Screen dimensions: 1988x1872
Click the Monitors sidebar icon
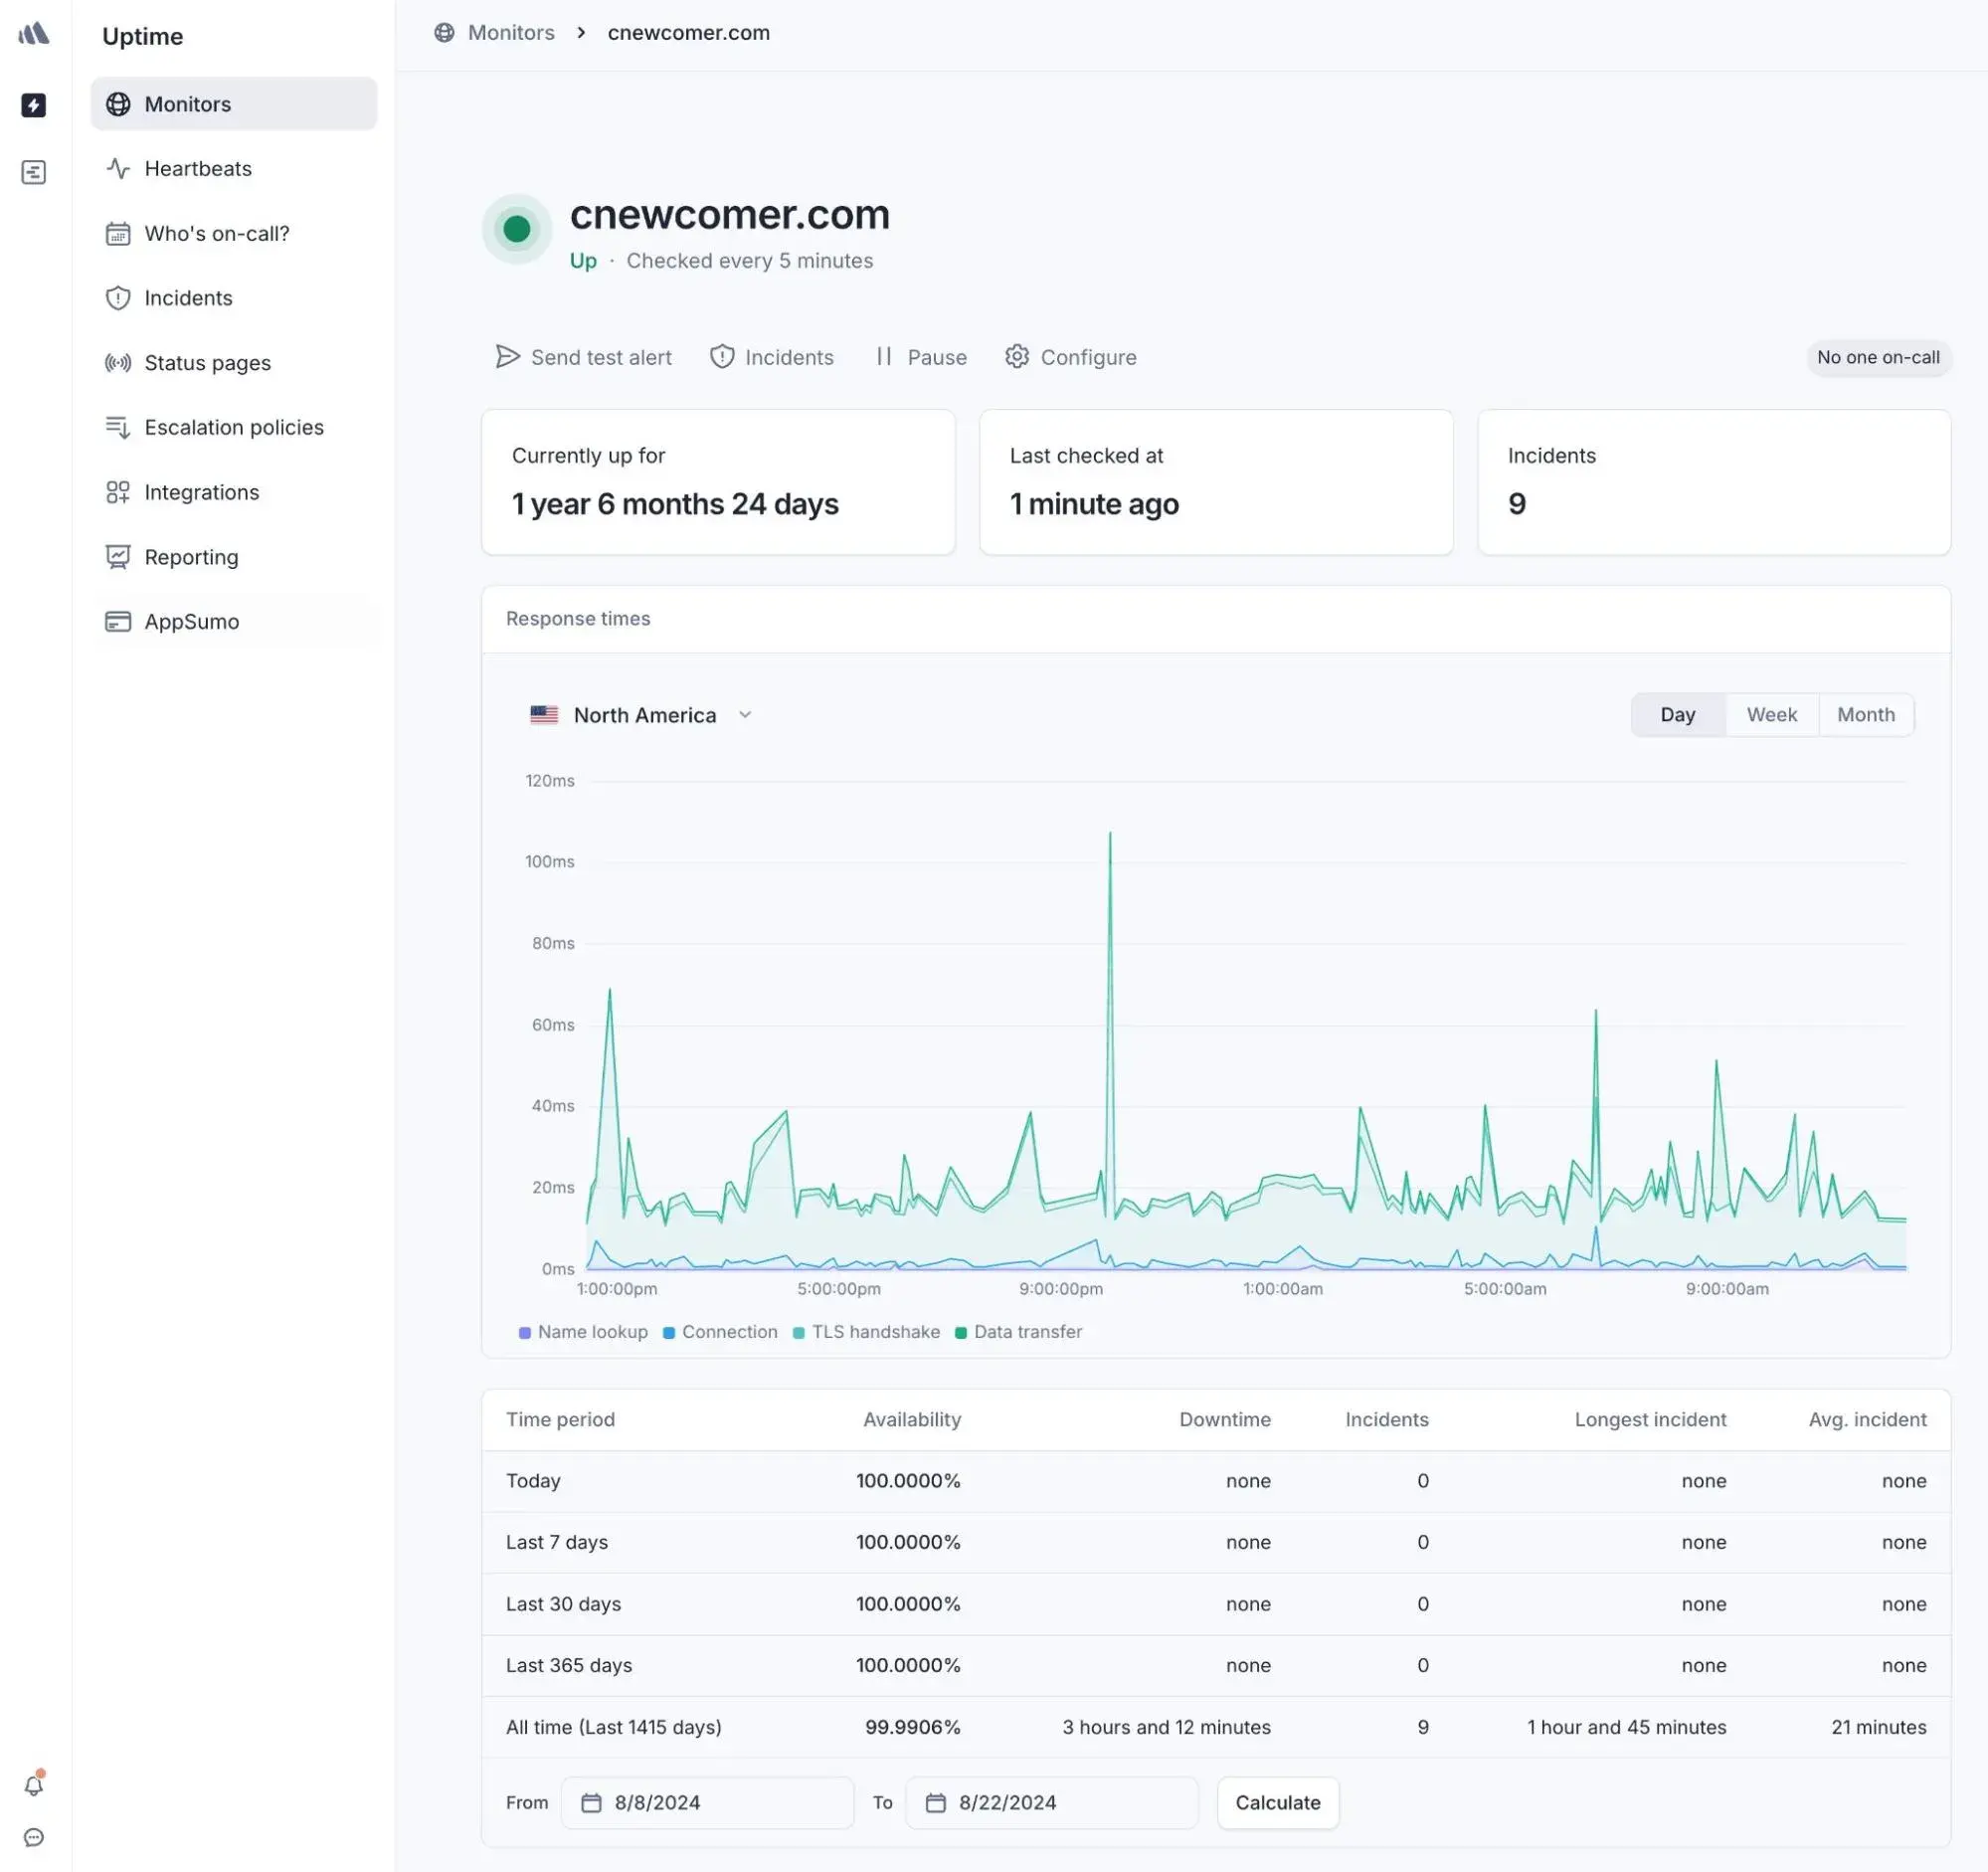(119, 102)
